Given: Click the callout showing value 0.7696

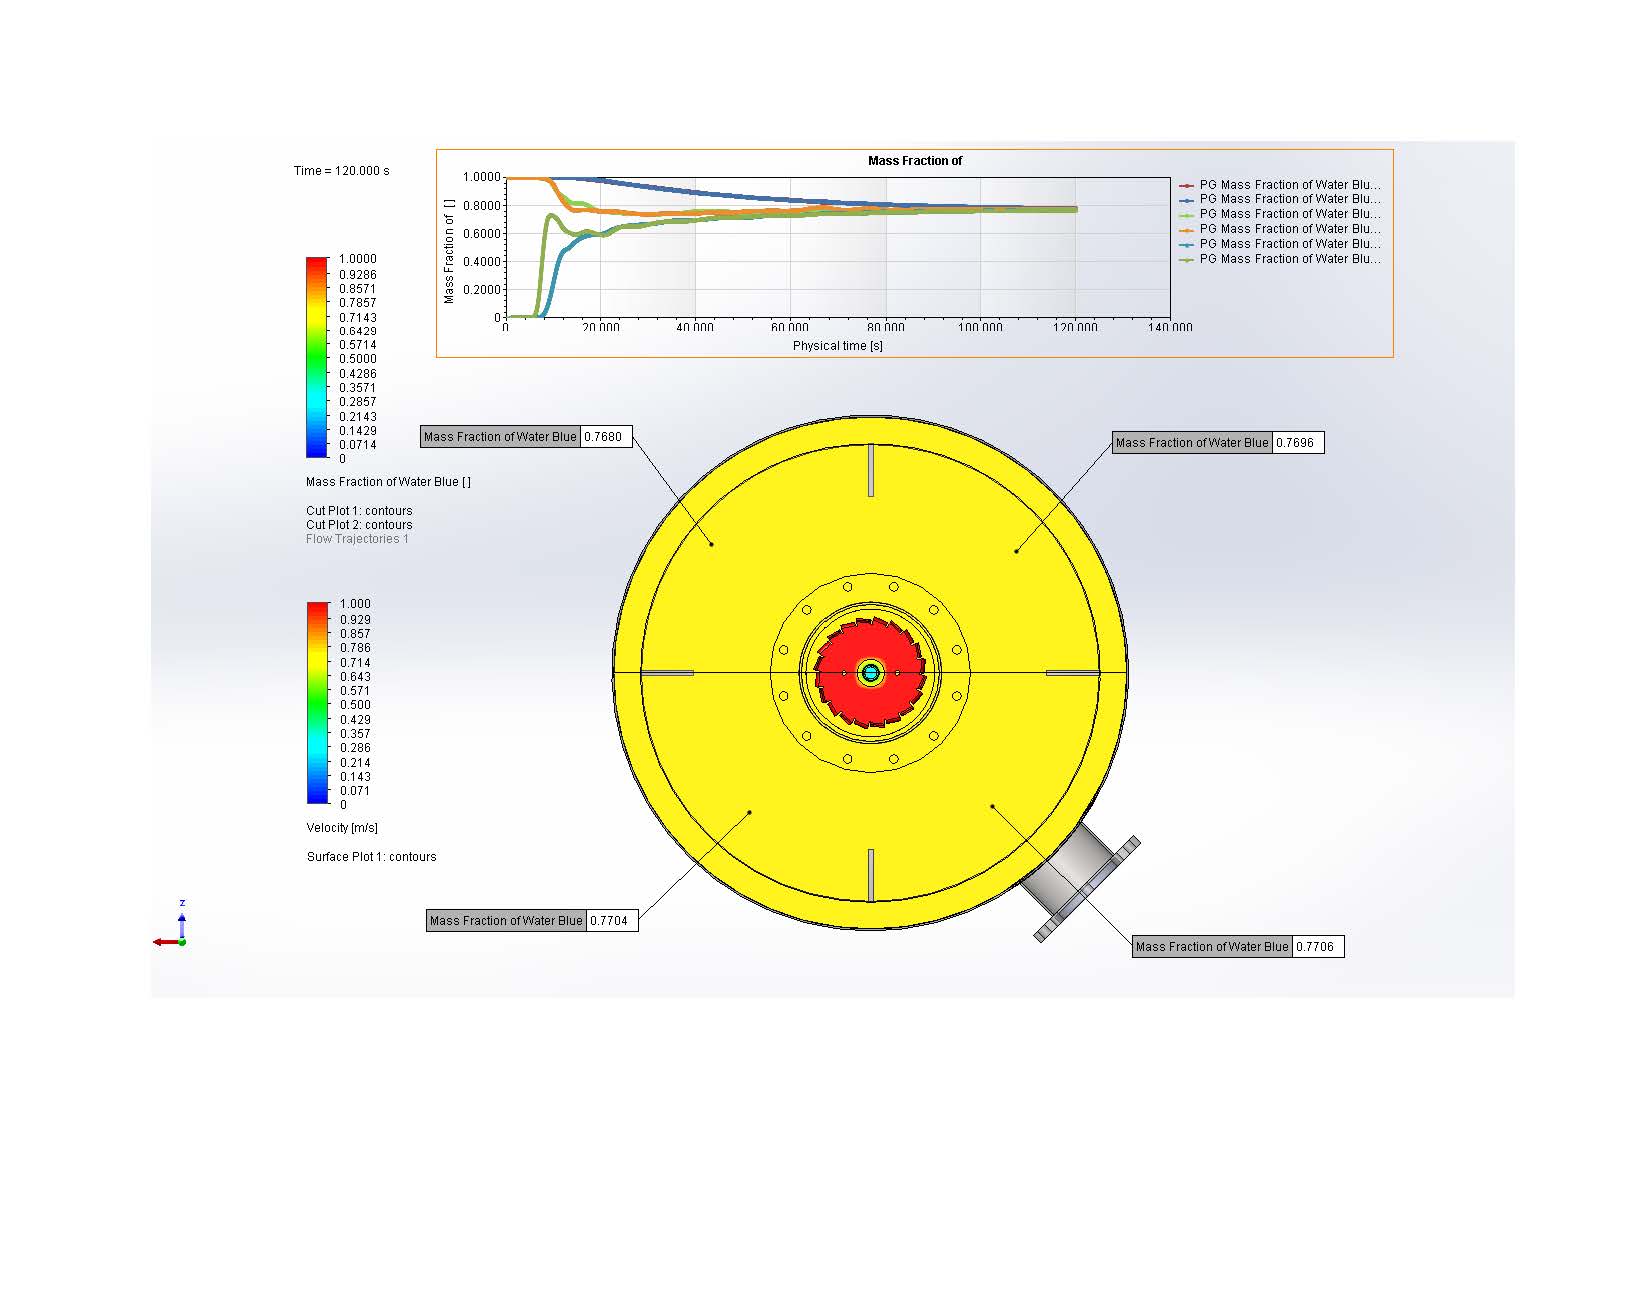Looking at the screenshot, I should pos(1217,443).
